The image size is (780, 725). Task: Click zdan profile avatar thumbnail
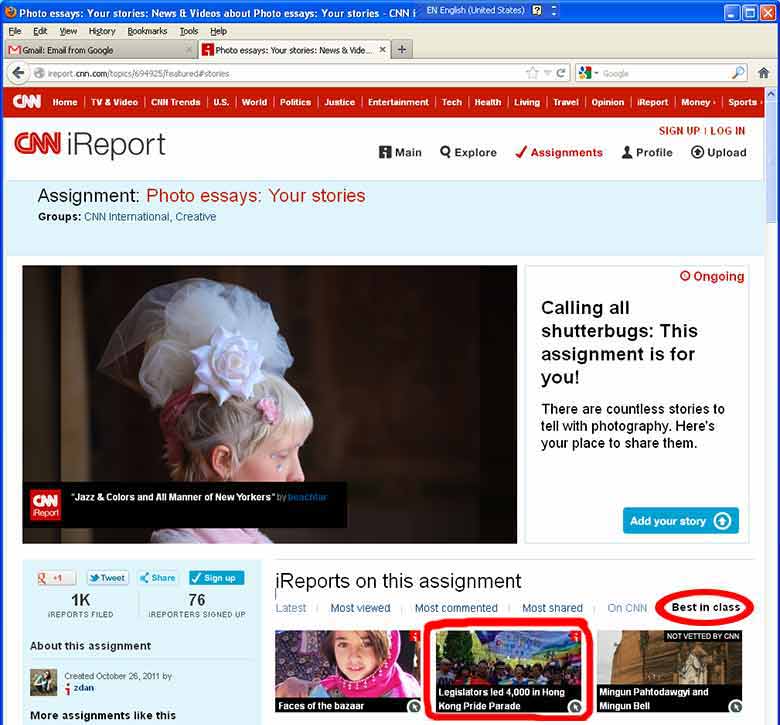pyautogui.click(x=44, y=682)
